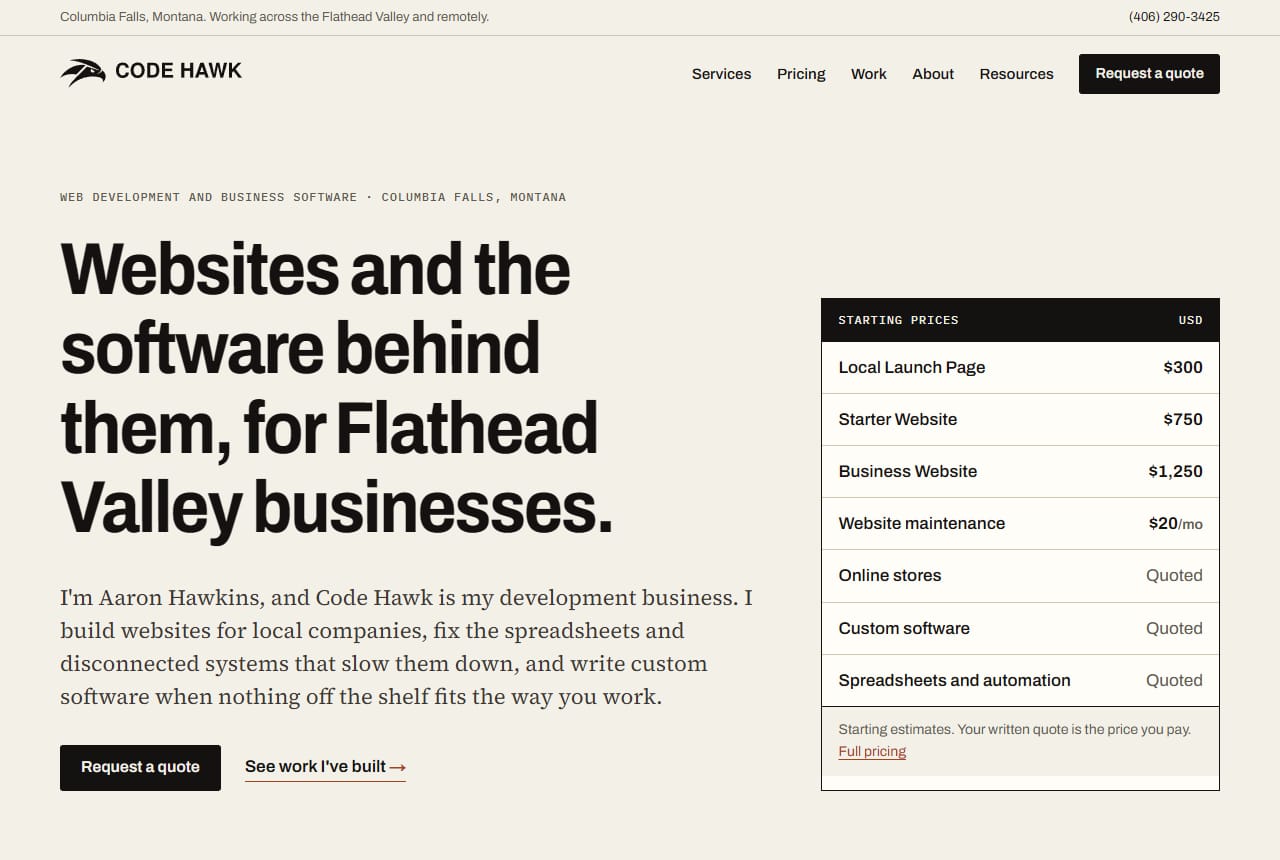This screenshot has height=860, width=1280.
Task: Click the WEB DEVELOPMENT AND BUSINESS SOFTWARE tagline
Action: pos(313,197)
